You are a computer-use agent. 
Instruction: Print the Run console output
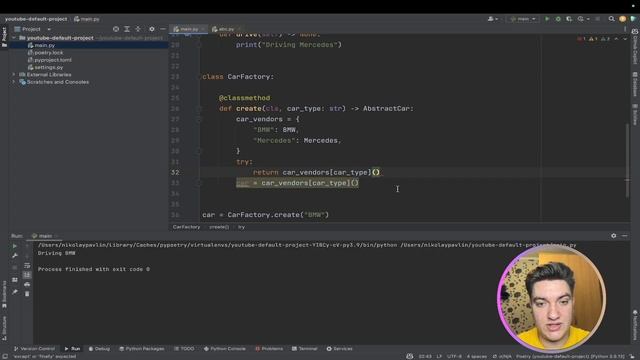27,284
